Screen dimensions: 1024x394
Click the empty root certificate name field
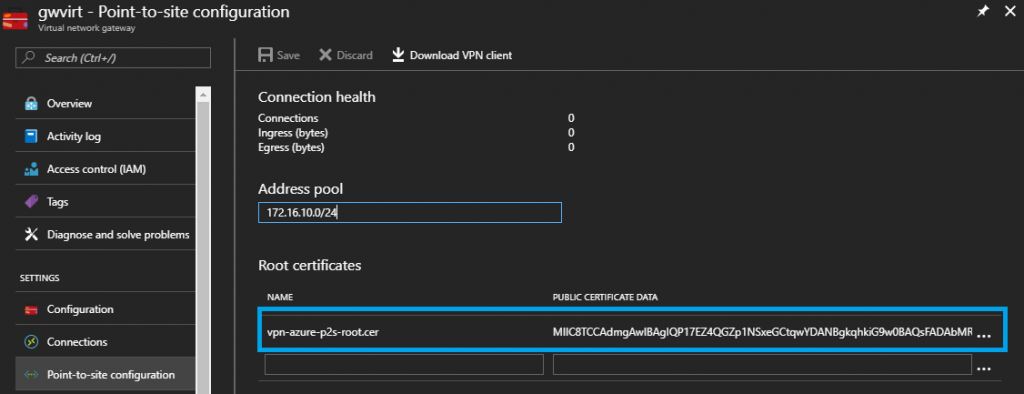click(404, 365)
